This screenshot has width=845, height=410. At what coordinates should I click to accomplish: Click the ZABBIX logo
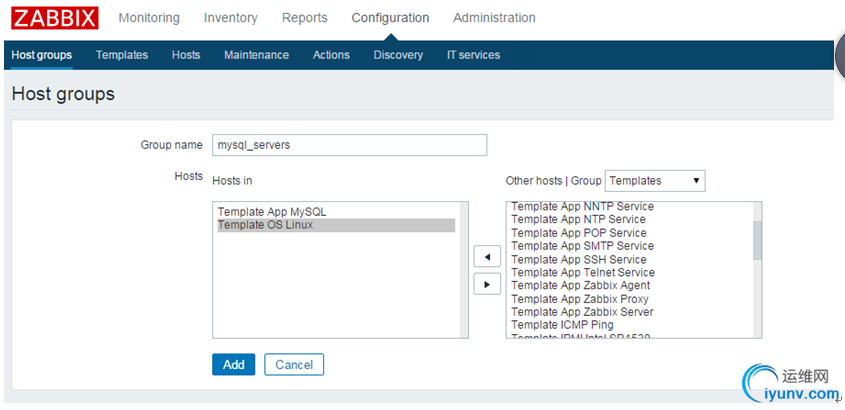pos(55,18)
